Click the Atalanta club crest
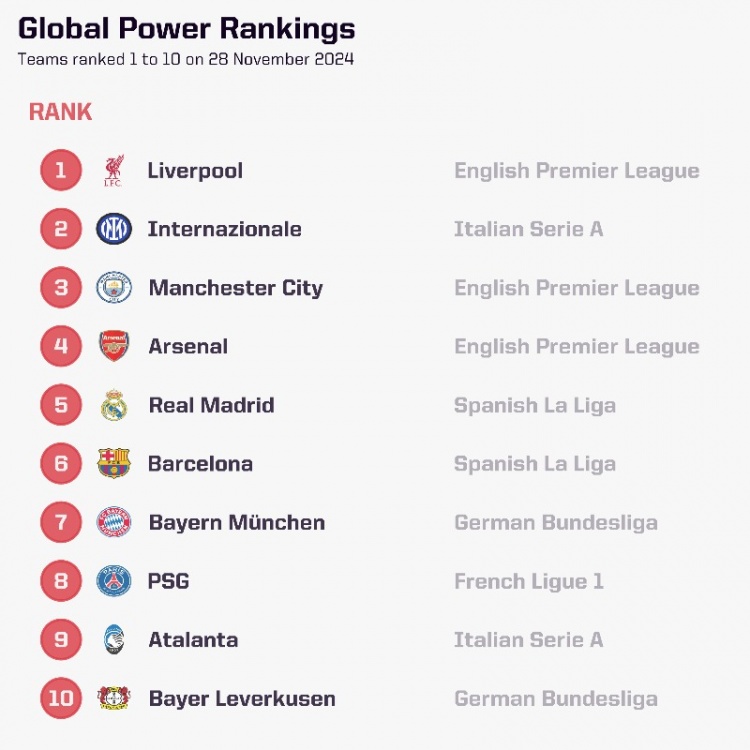 click(x=114, y=640)
